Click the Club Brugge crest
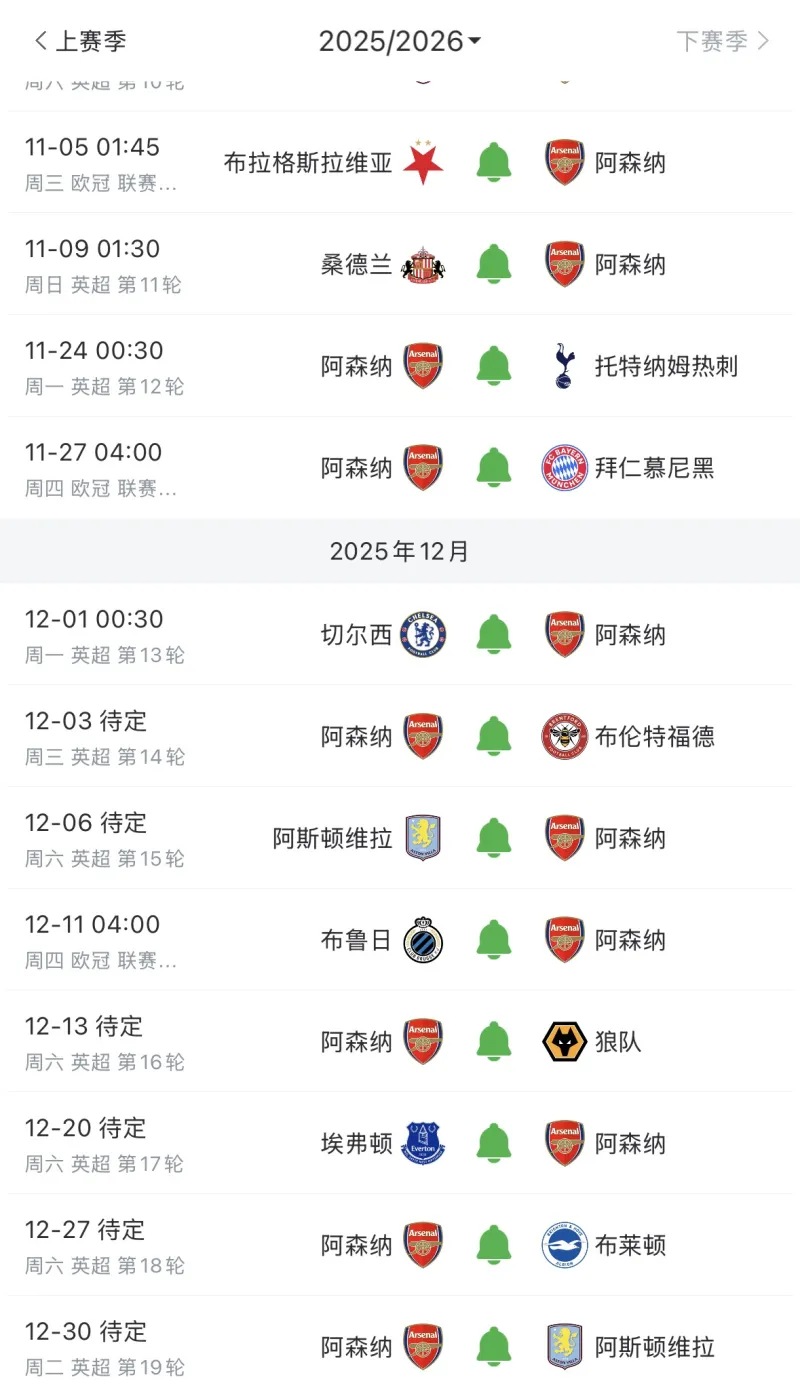 (x=423, y=940)
